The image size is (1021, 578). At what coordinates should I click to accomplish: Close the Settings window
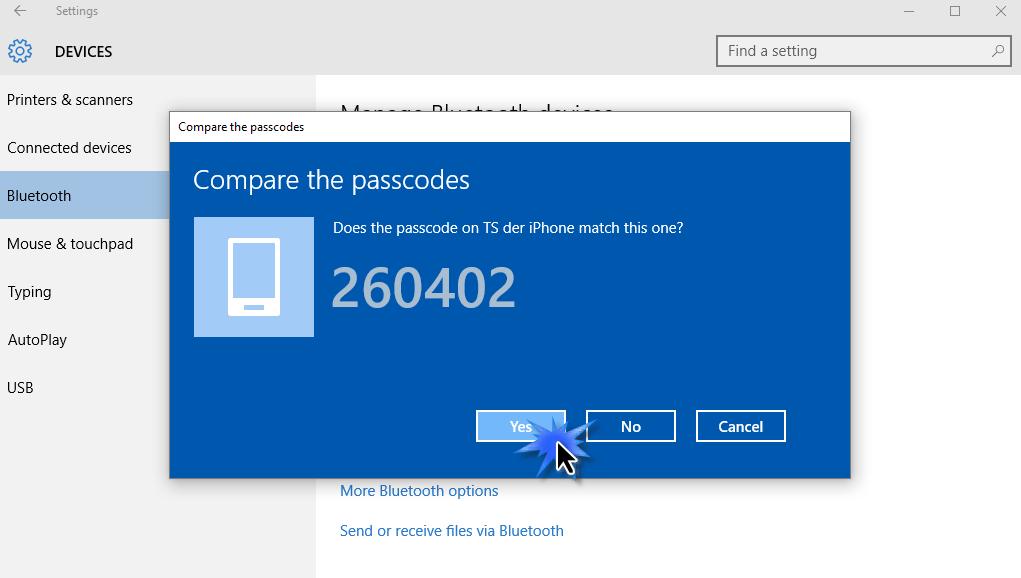click(x=1000, y=11)
